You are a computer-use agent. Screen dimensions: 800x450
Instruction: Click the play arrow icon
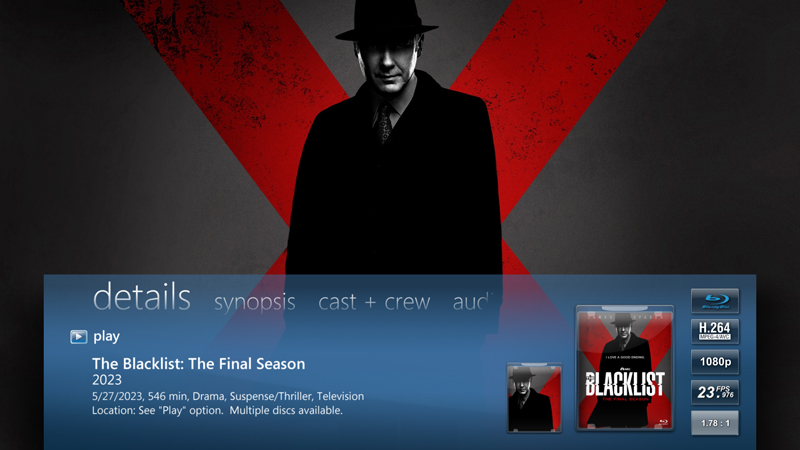(79, 337)
